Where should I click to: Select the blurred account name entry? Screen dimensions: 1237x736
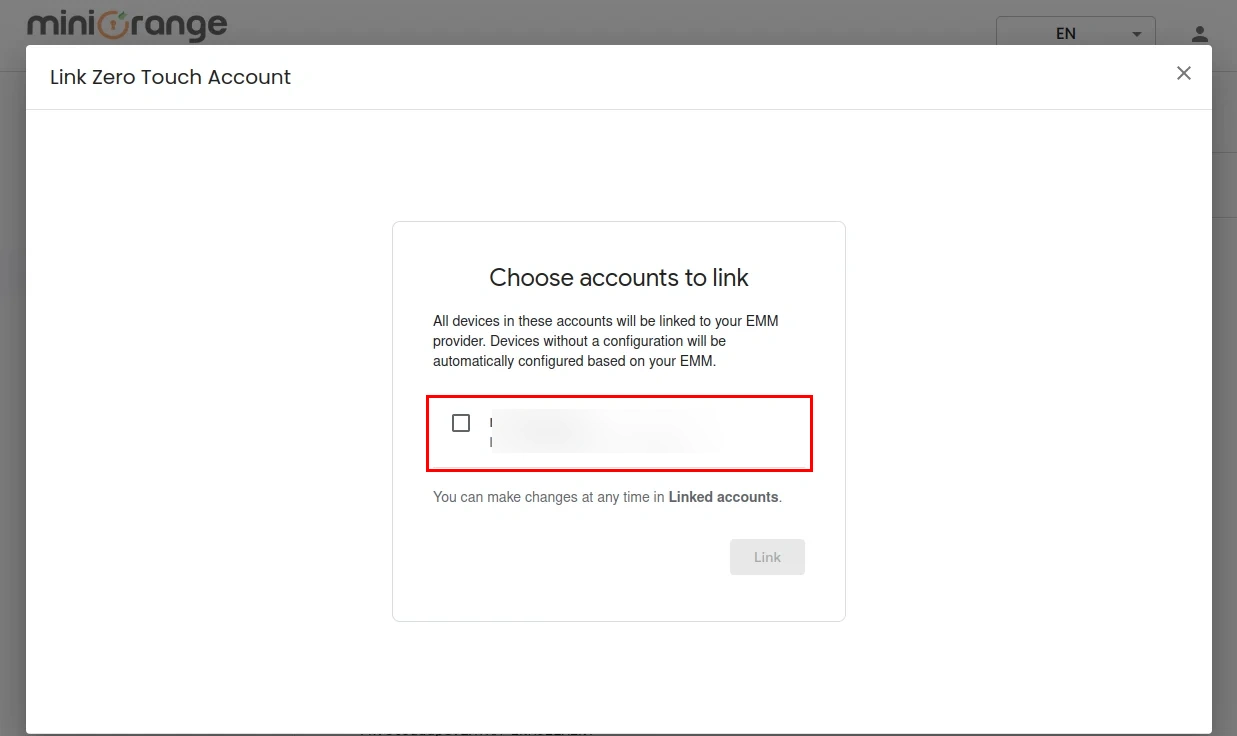point(600,432)
